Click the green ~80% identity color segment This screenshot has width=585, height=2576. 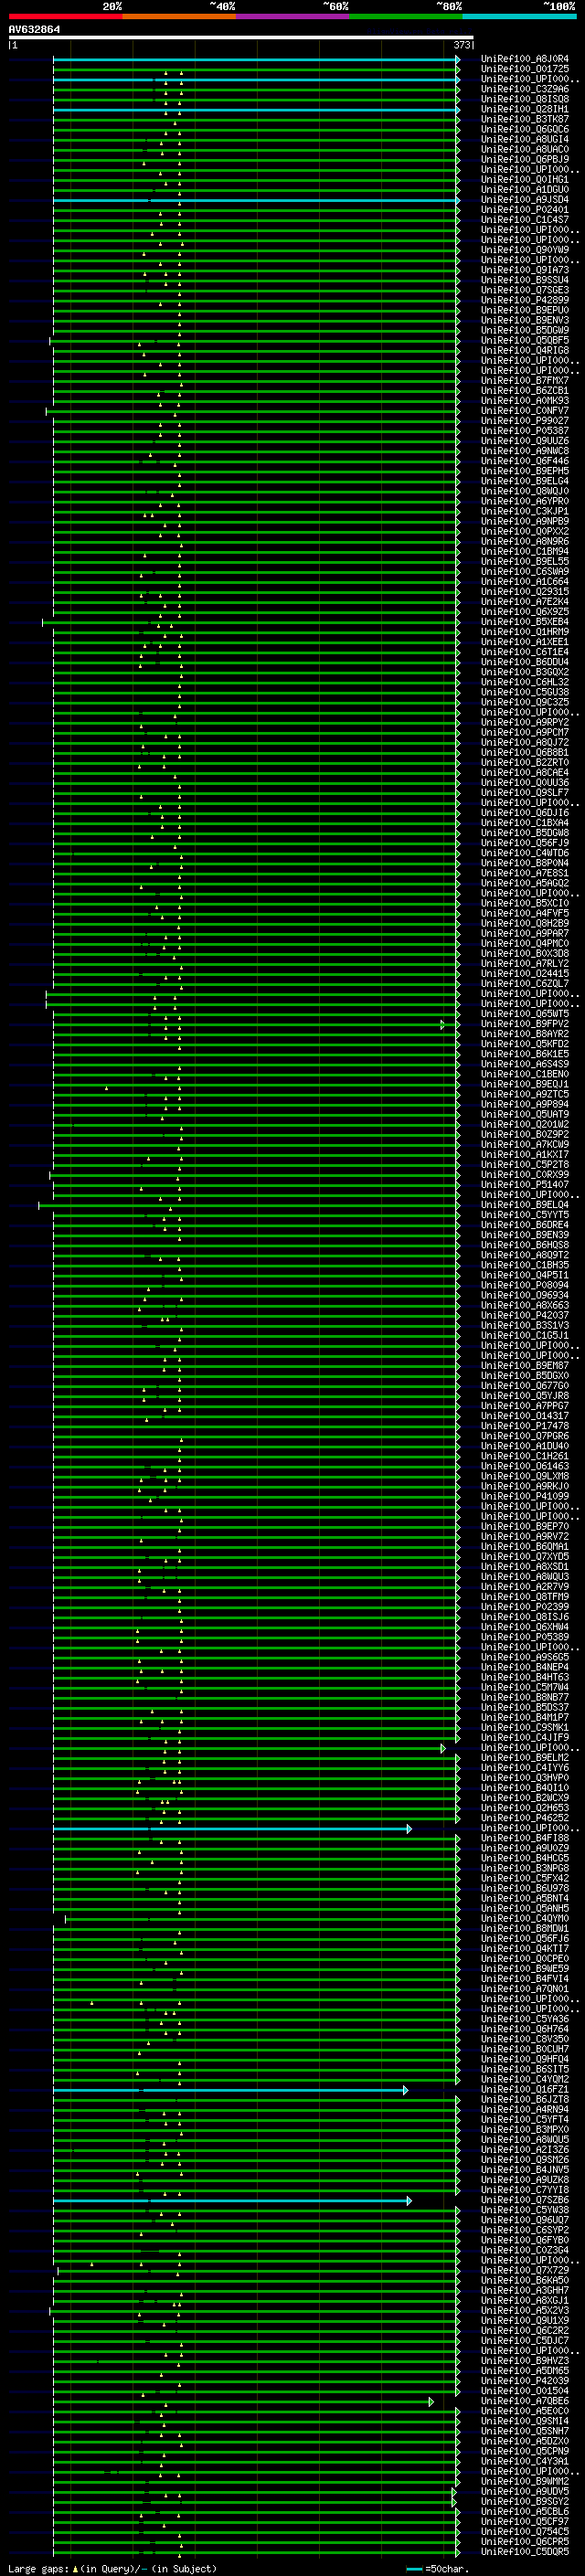pyautogui.click(x=406, y=16)
